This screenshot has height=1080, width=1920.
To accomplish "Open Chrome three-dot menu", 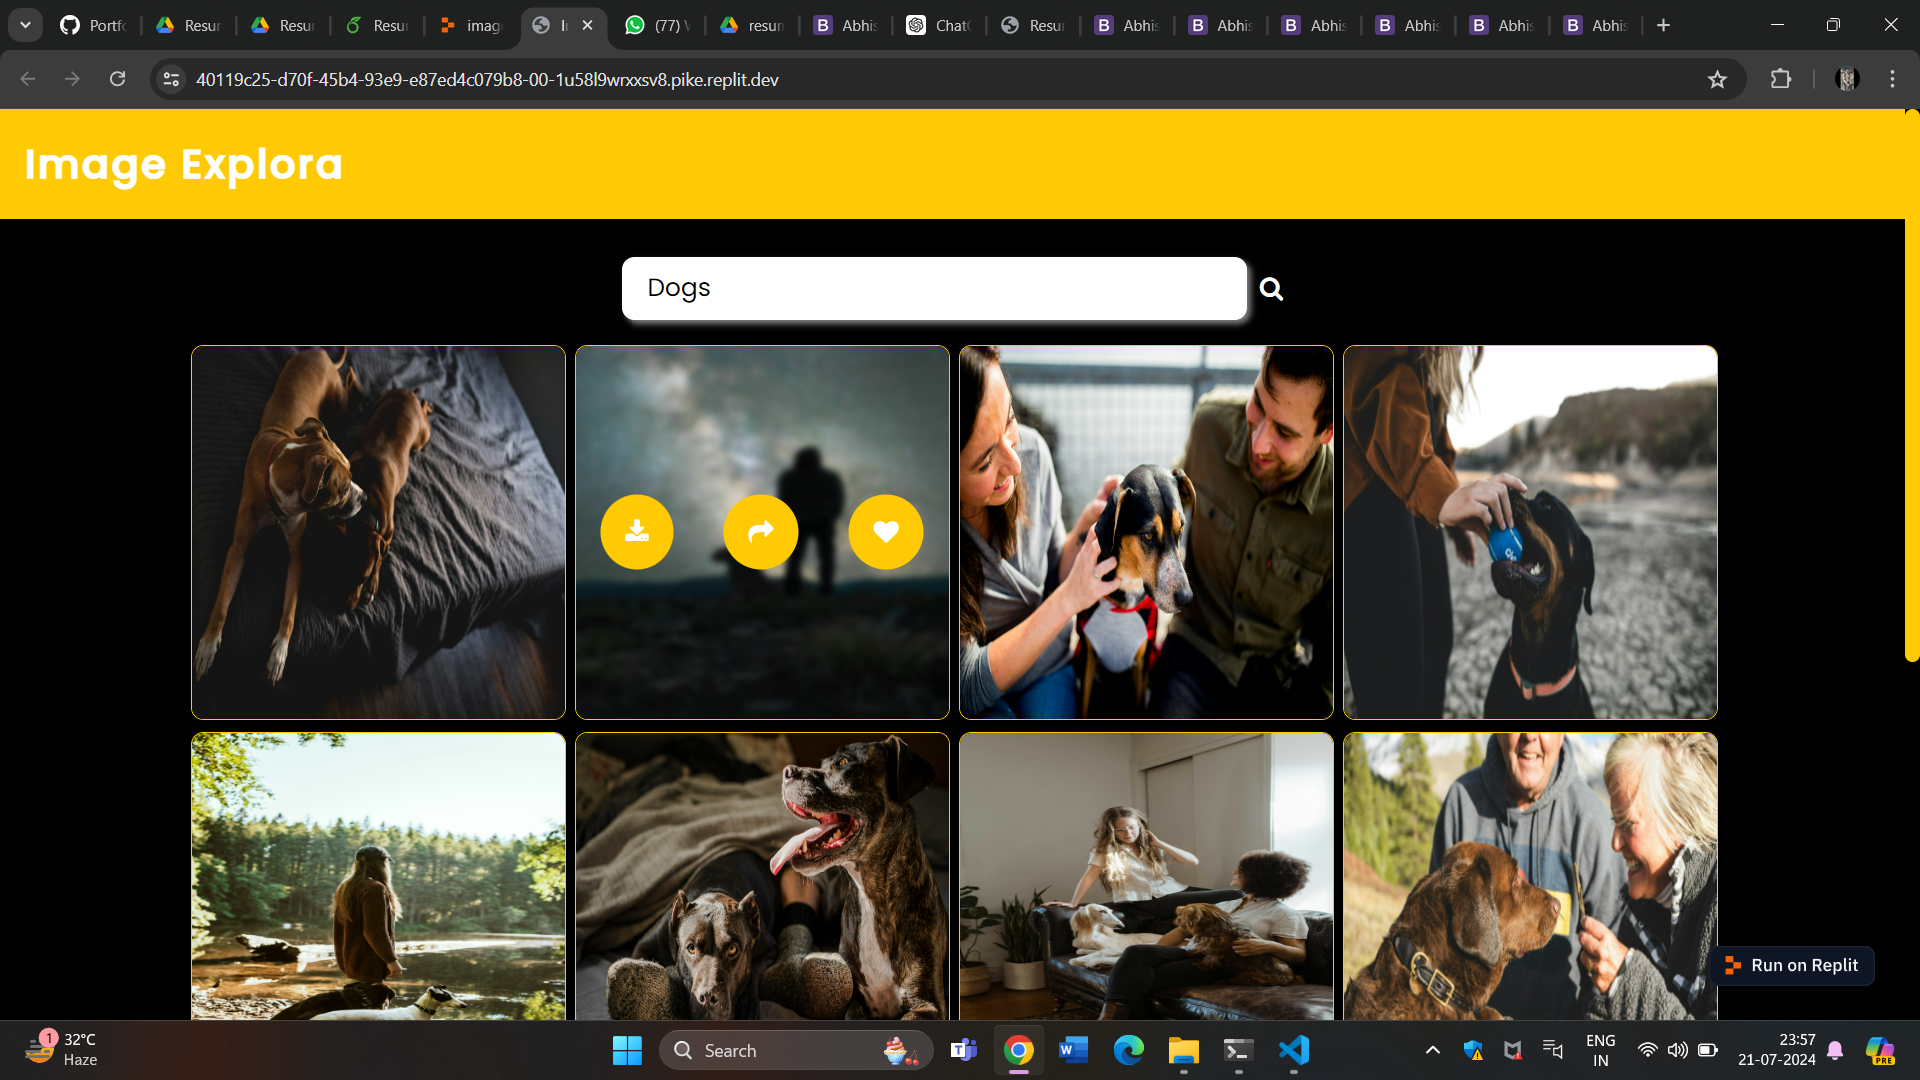I will pos(1892,80).
